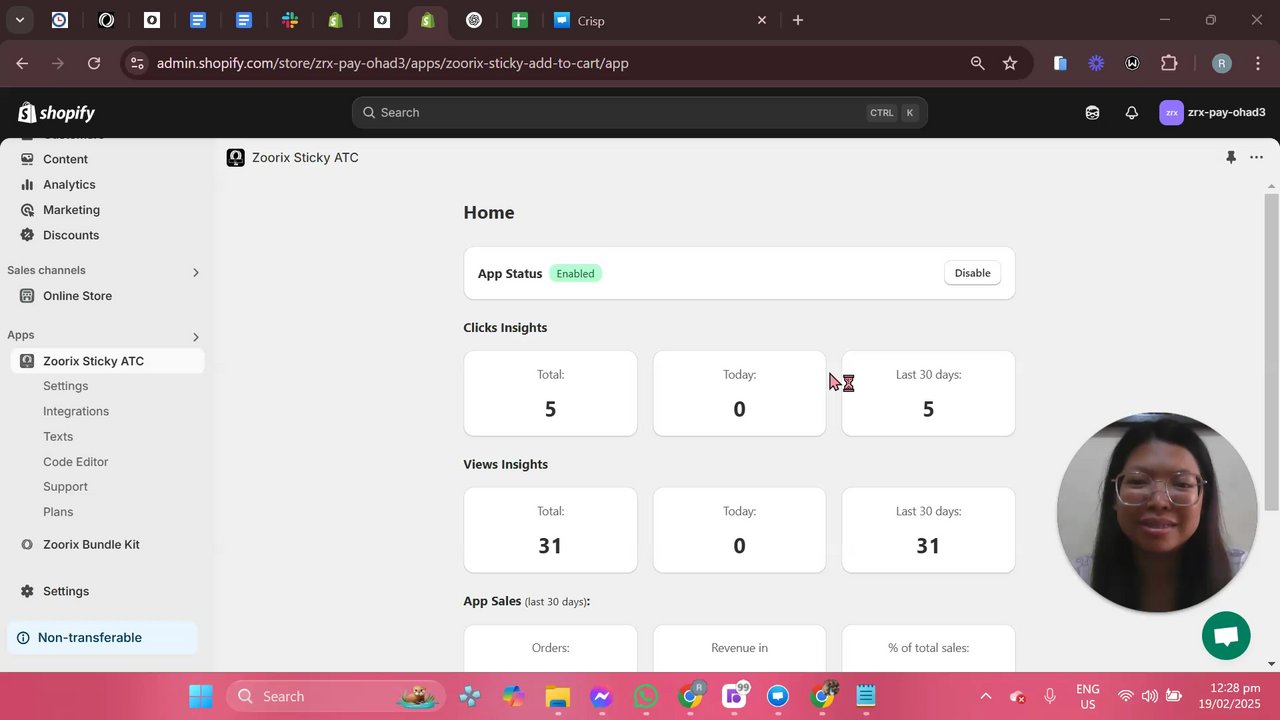Click the zoom magnifier icon in address bar
The height and width of the screenshot is (720, 1280).
tap(977, 63)
